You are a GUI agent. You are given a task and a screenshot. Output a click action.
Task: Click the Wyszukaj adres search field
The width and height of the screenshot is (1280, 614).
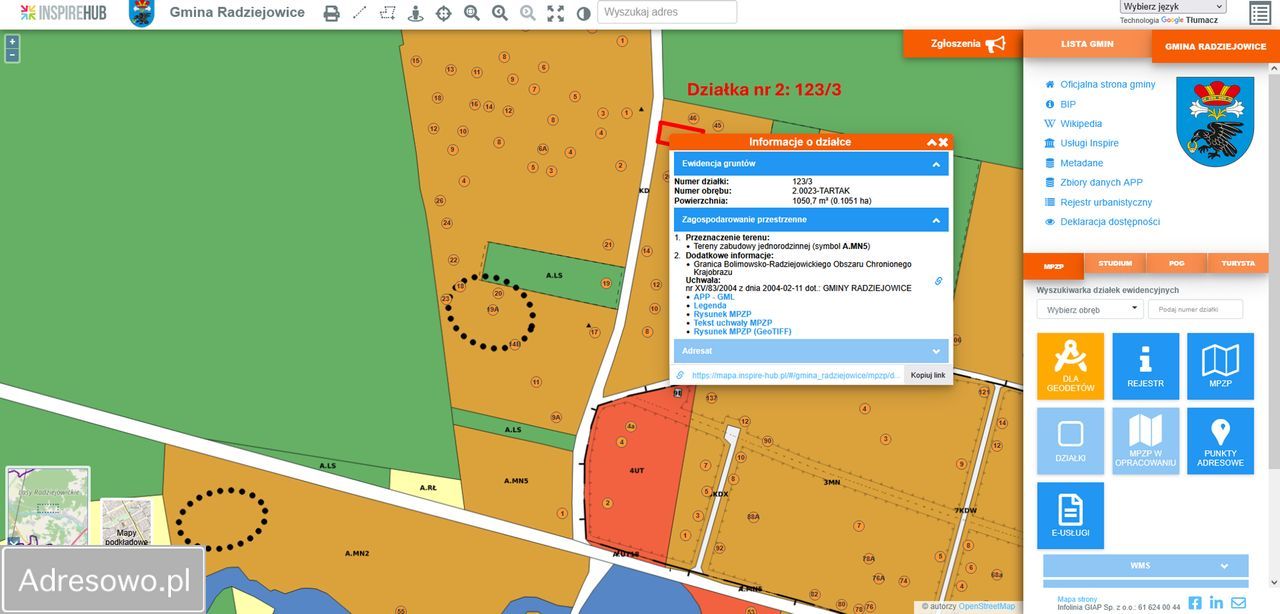tap(667, 12)
